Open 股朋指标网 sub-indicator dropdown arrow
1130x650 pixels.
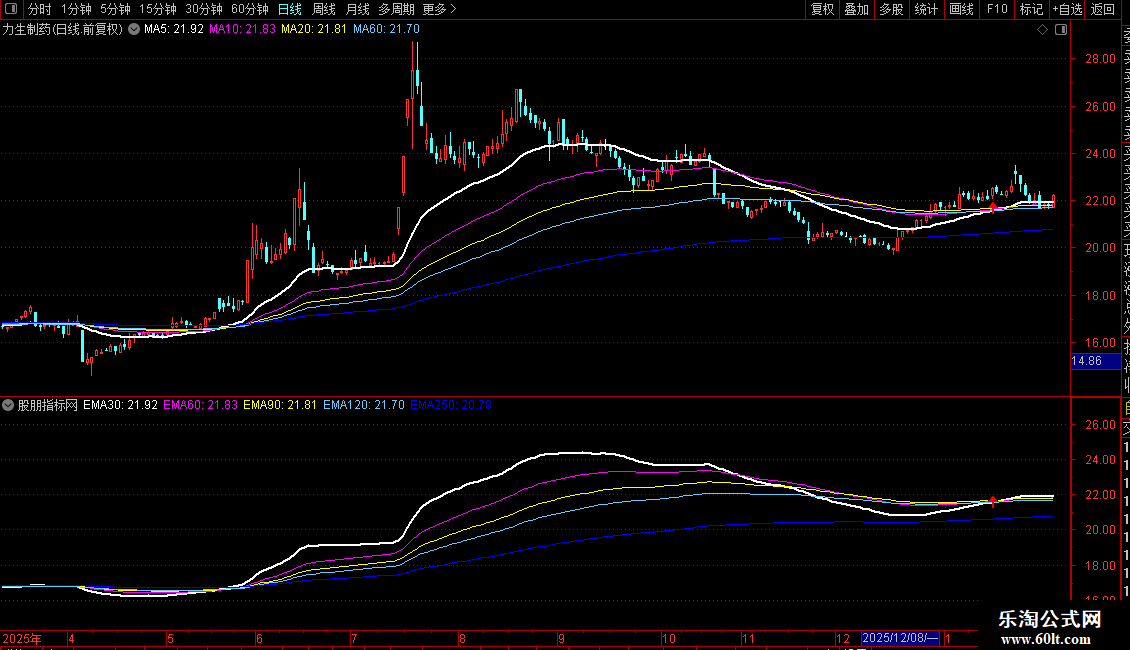pos(9,406)
